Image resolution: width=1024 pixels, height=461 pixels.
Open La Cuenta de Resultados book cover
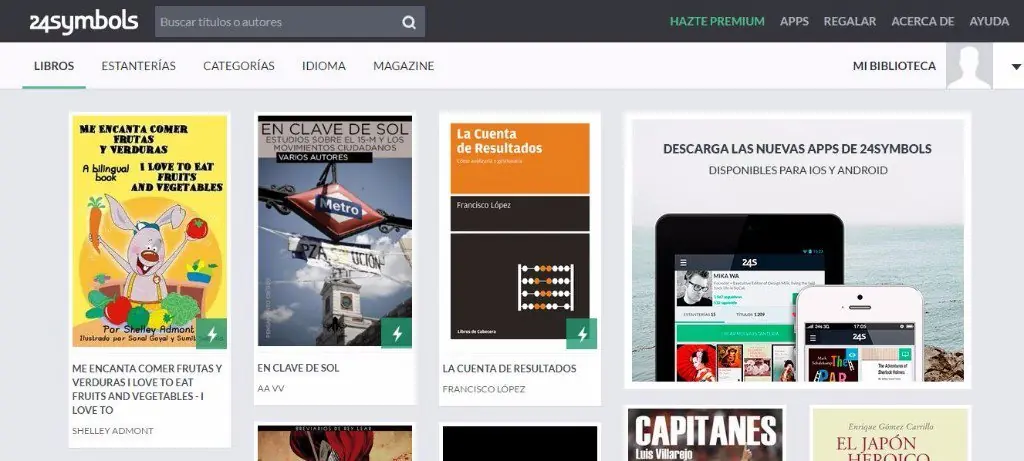pos(520,231)
